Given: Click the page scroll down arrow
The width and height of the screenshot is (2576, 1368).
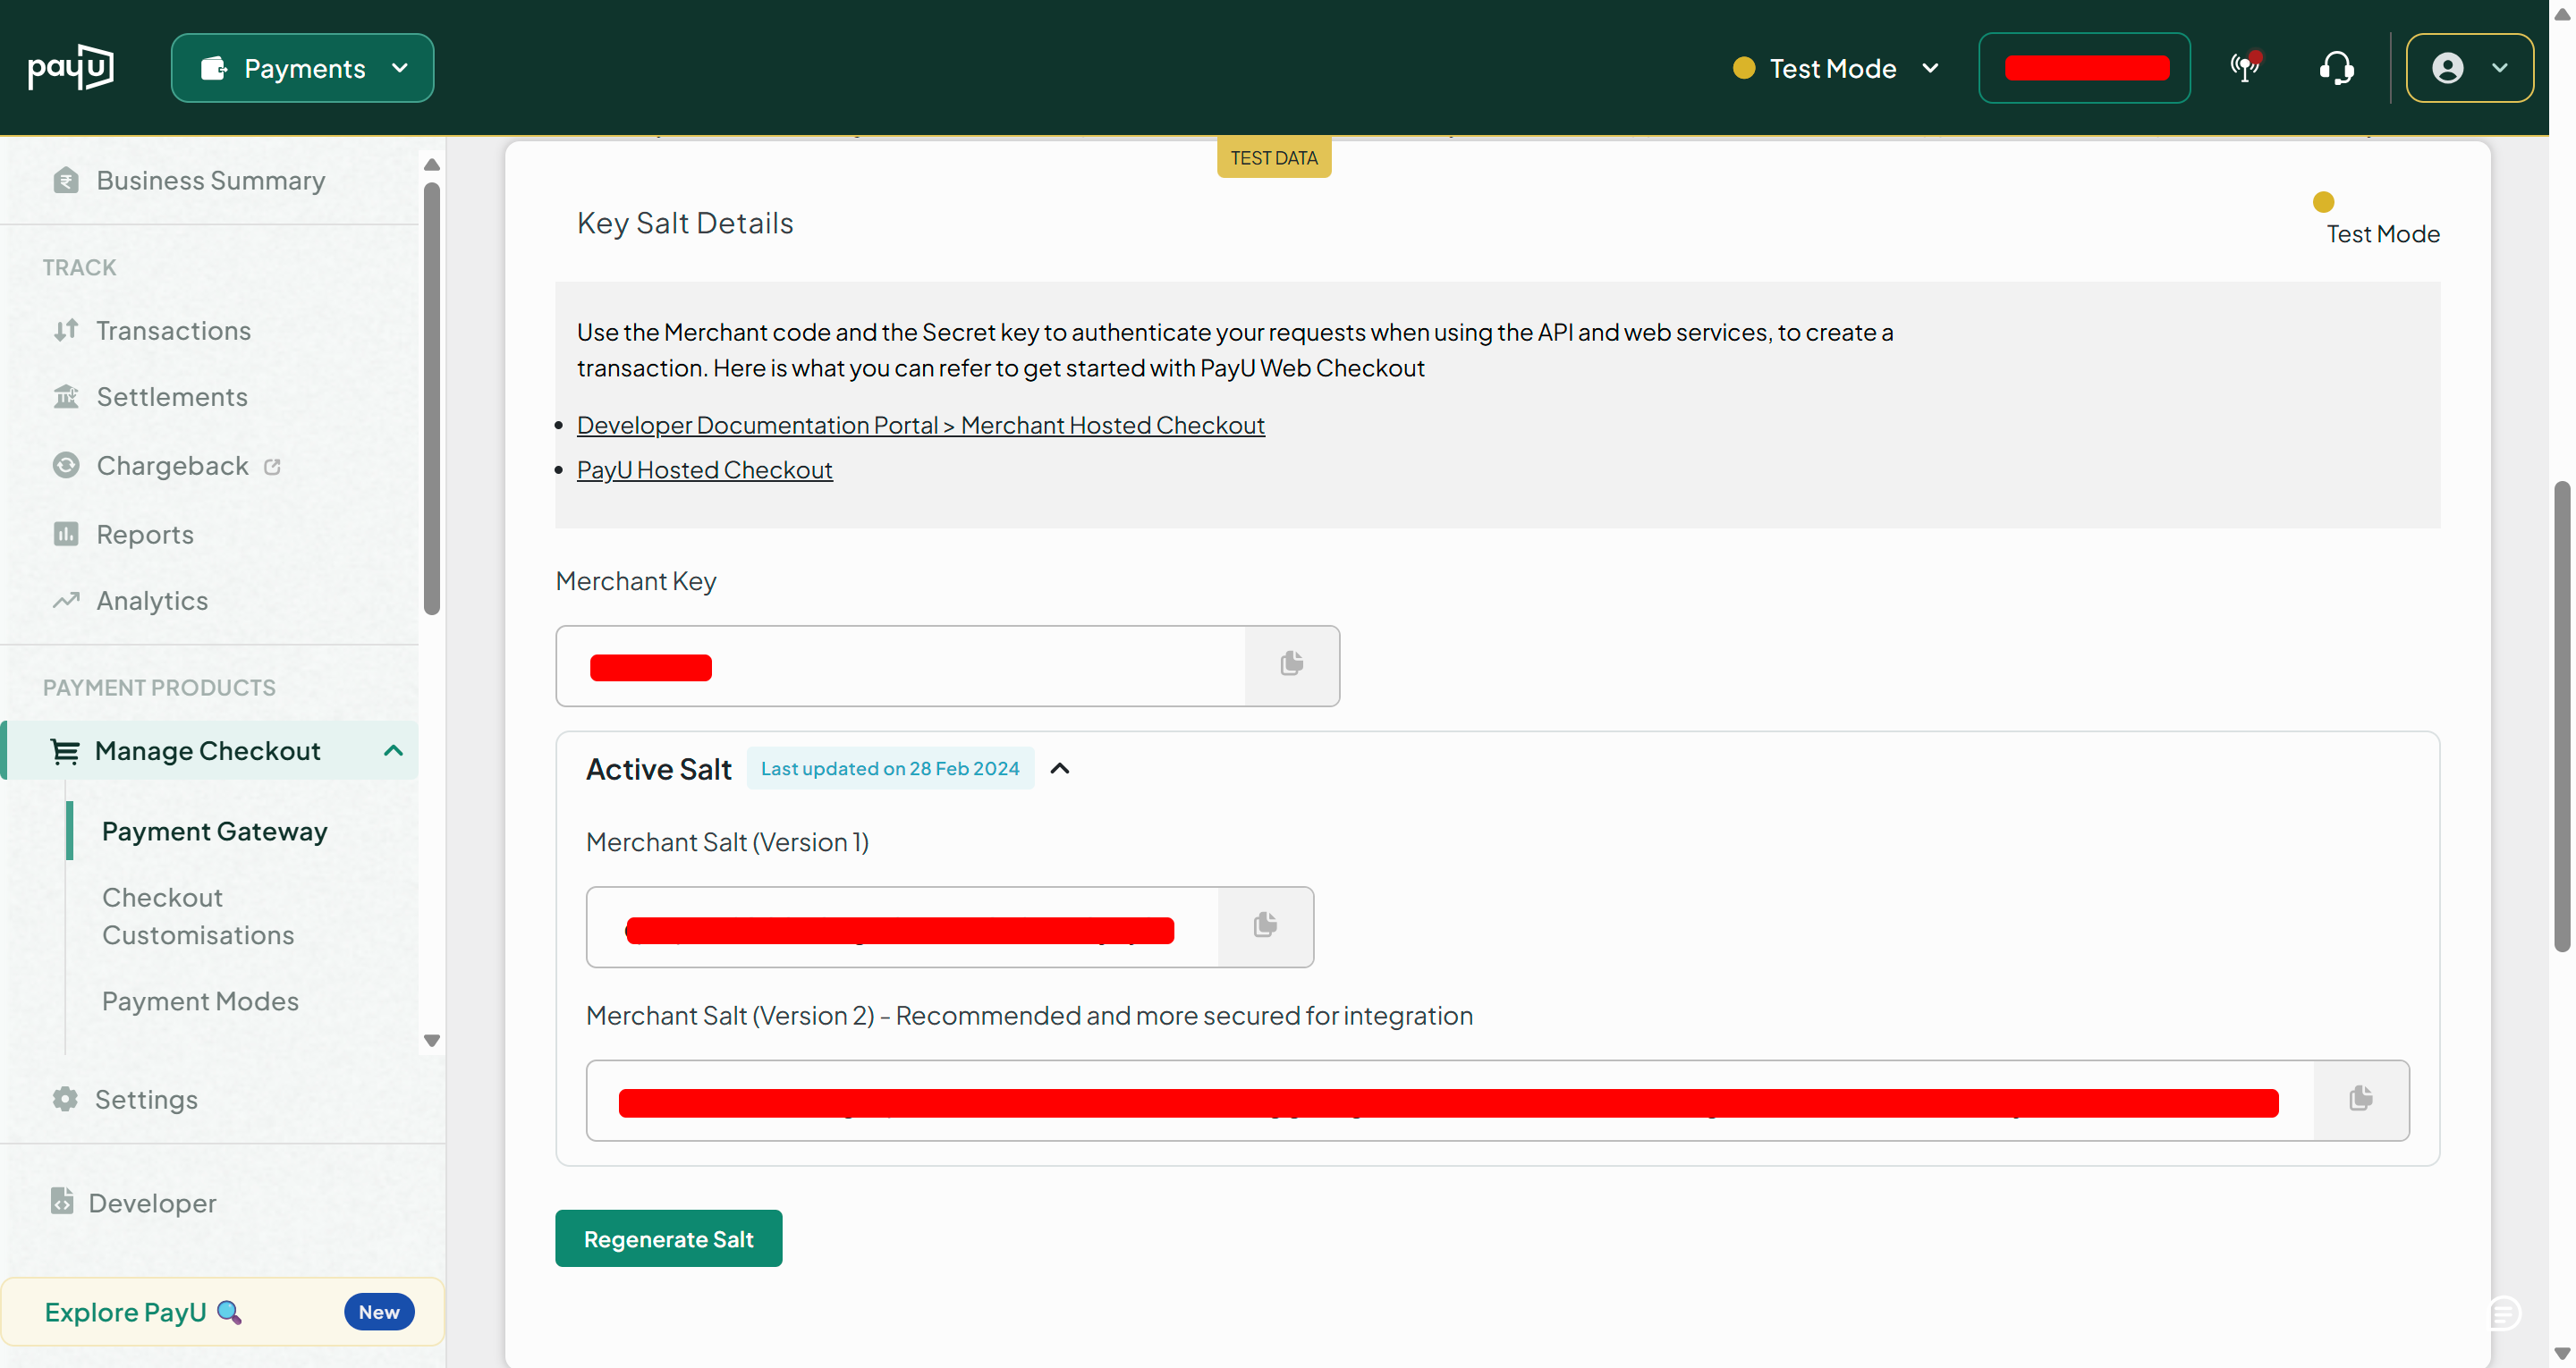Looking at the screenshot, I should [2561, 1354].
